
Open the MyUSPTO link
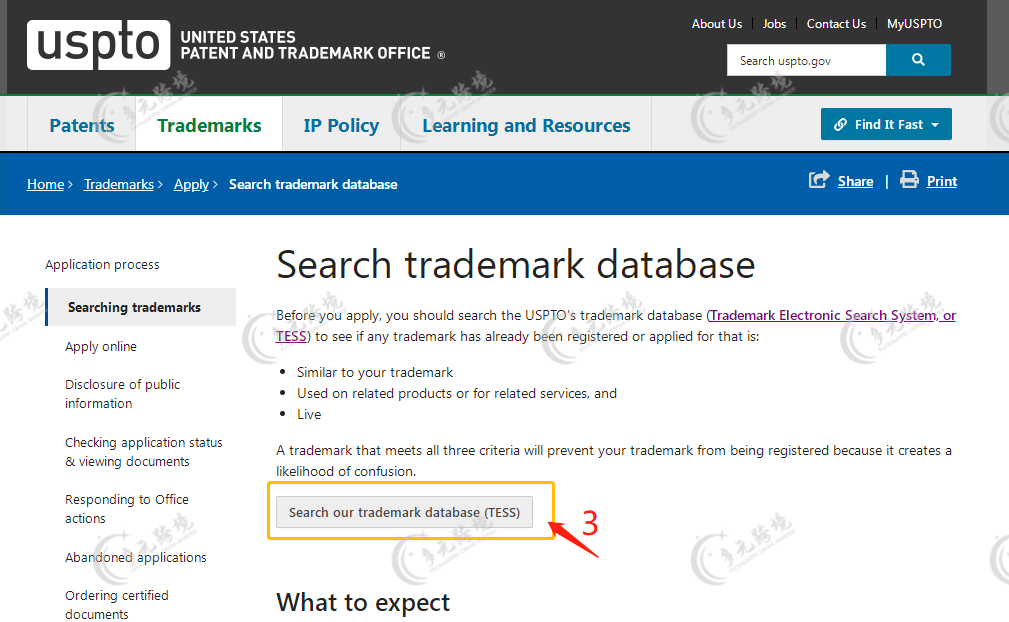(x=914, y=24)
